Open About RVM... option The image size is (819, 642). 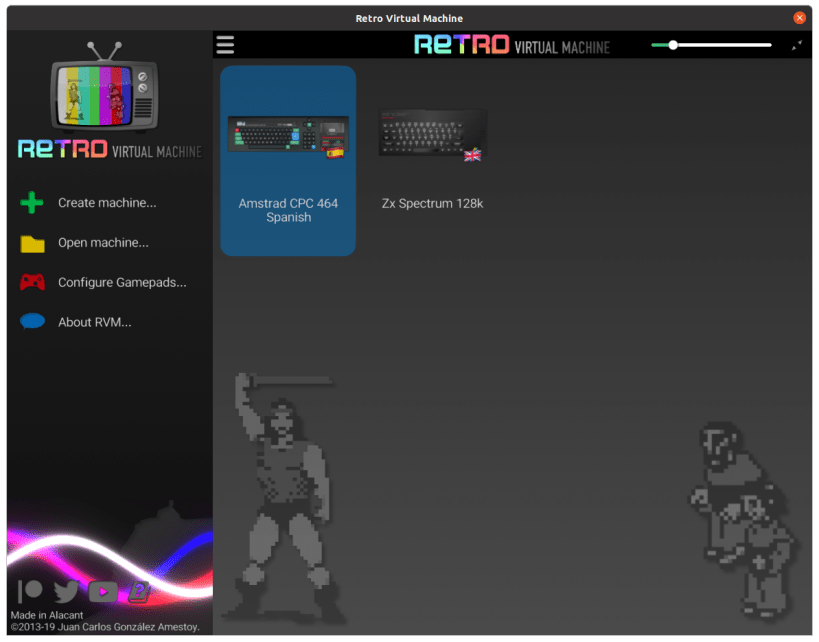[95, 322]
